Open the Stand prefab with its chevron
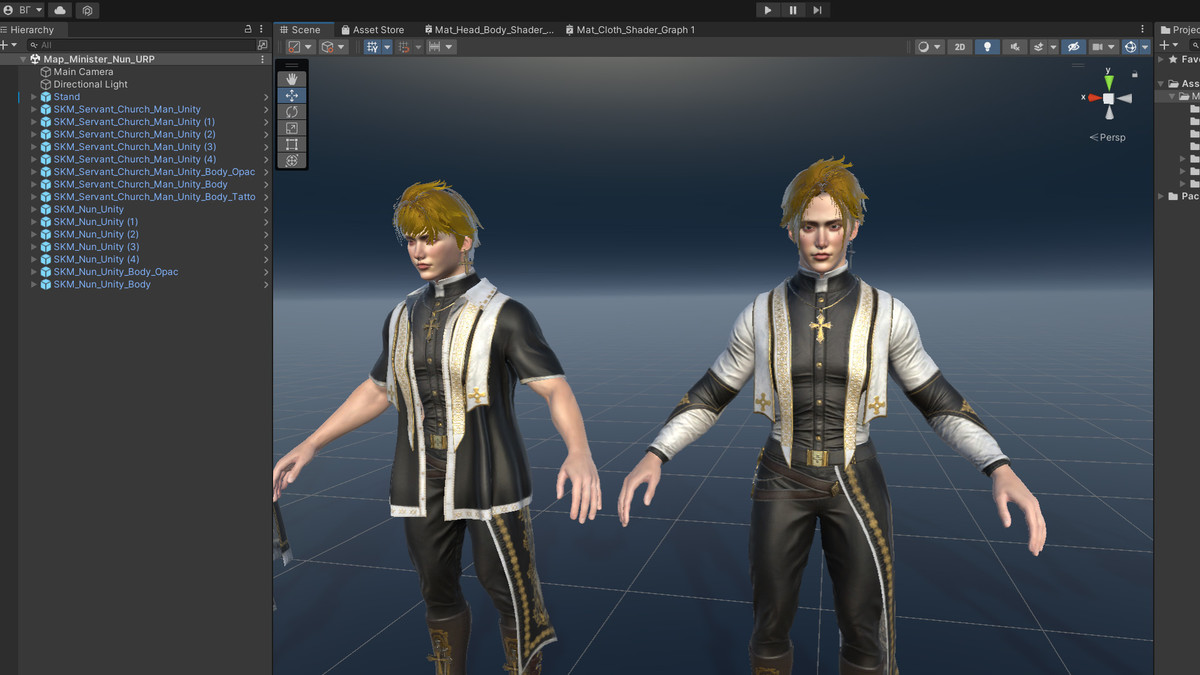Image resolution: width=1200 pixels, height=675 pixels. (266, 97)
